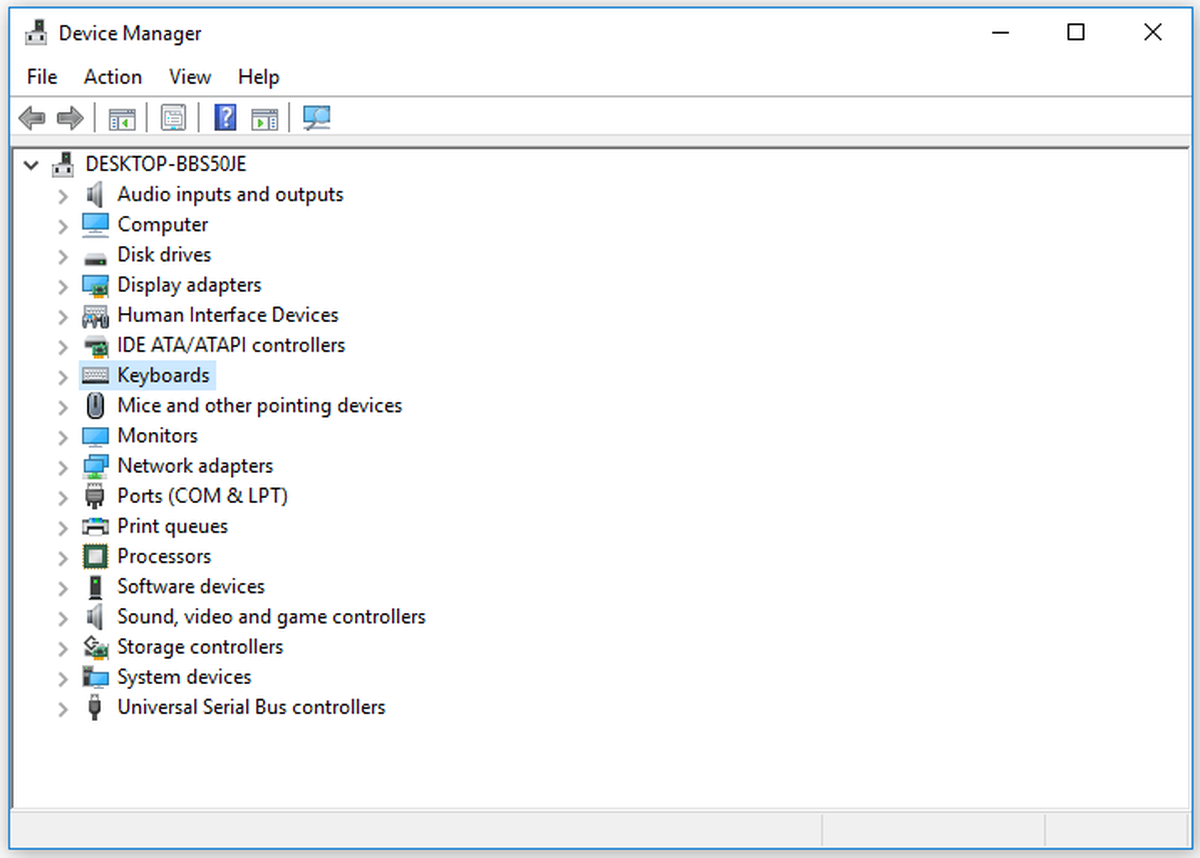Click the chip icon beside Processors
The width and height of the screenshot is (1200, 858).
pyautogui.click(x=95, y=556)
